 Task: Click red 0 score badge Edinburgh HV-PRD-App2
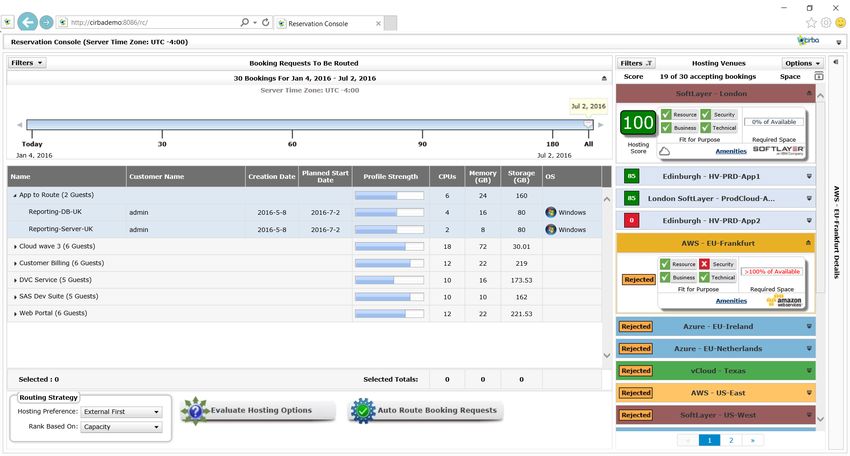[632, 221]
